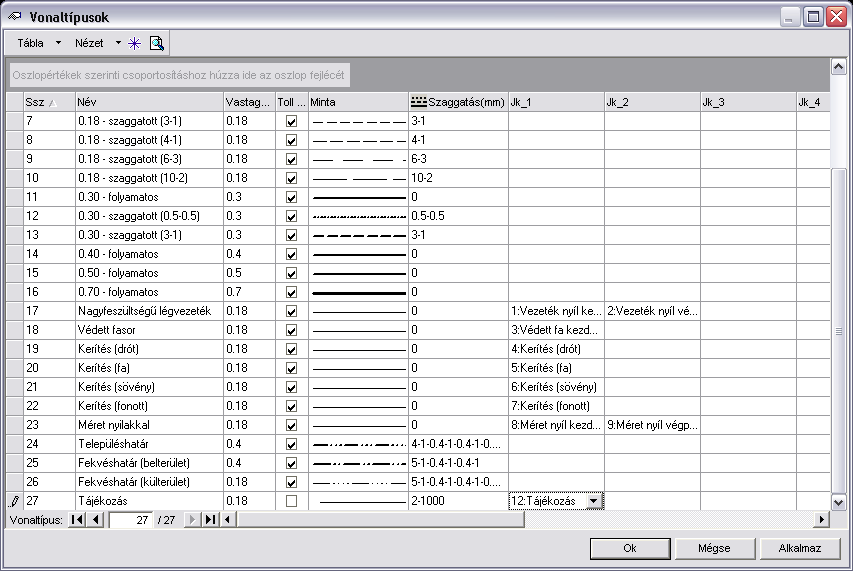Select the Kerítés (sövény) name cell
853x571 pixels.
pos(149,387)
